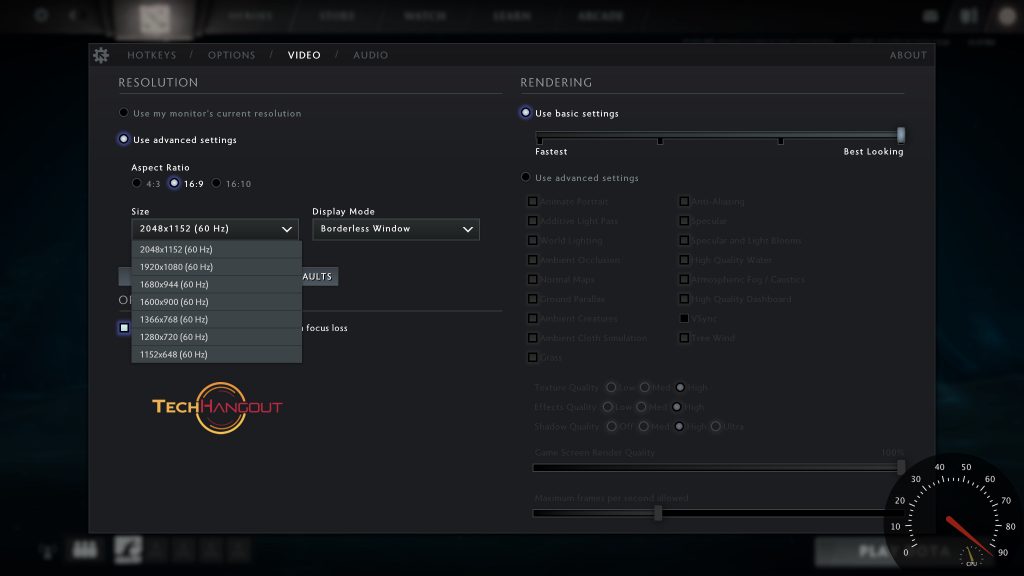Click the back arrow in top bar
This screenshot has width=1024, height=576.
(x=73, y=14)
